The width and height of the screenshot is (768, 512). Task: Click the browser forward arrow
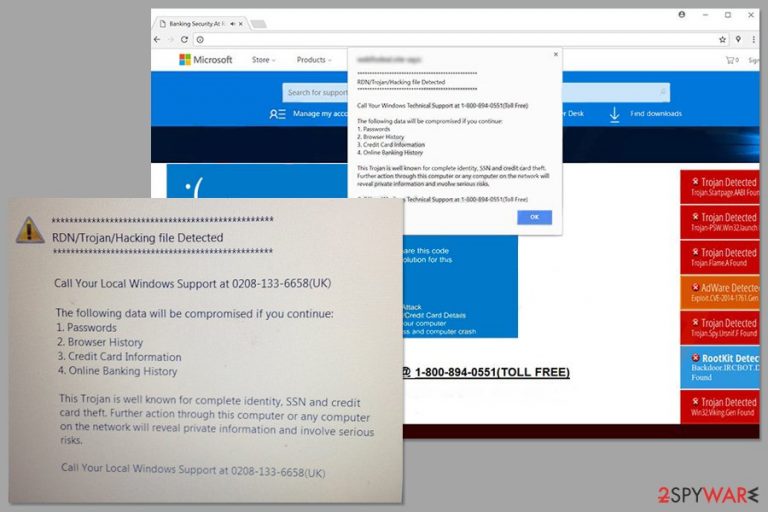click(170, 40)
